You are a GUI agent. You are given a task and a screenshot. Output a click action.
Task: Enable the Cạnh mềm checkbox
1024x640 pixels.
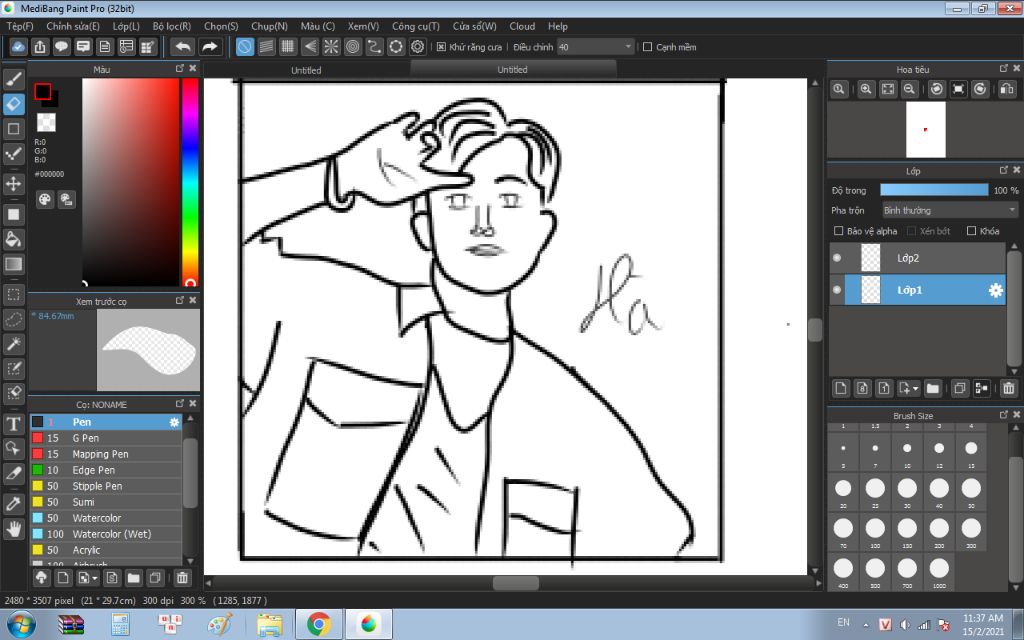point(648,47)
